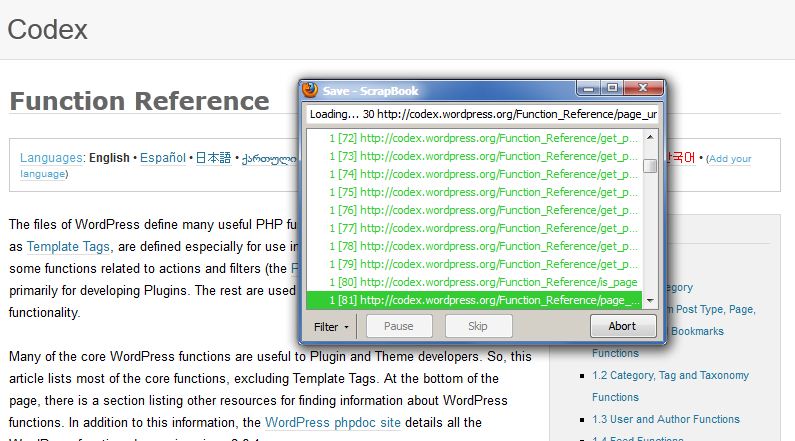Viewport: 795px width, 441px height.
Task: Maximize the ScrapBook Save window
Action: [612, 88]
